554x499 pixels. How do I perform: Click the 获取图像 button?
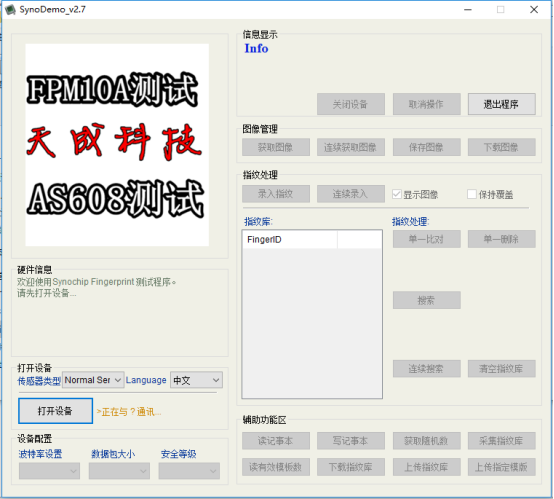(276, 147)
